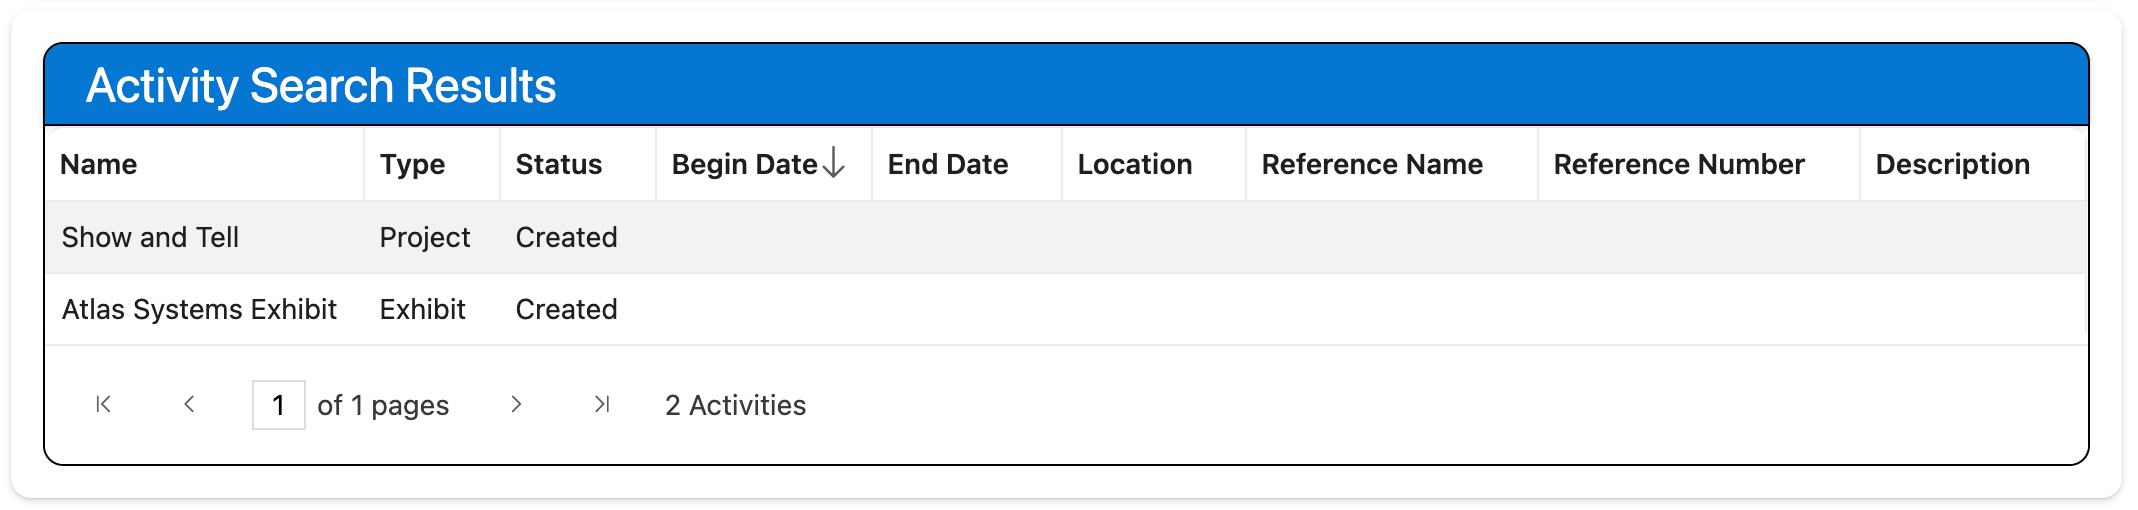Select the Project type cell
This screenshot has width=2138, height=510.
coord(424,237)
